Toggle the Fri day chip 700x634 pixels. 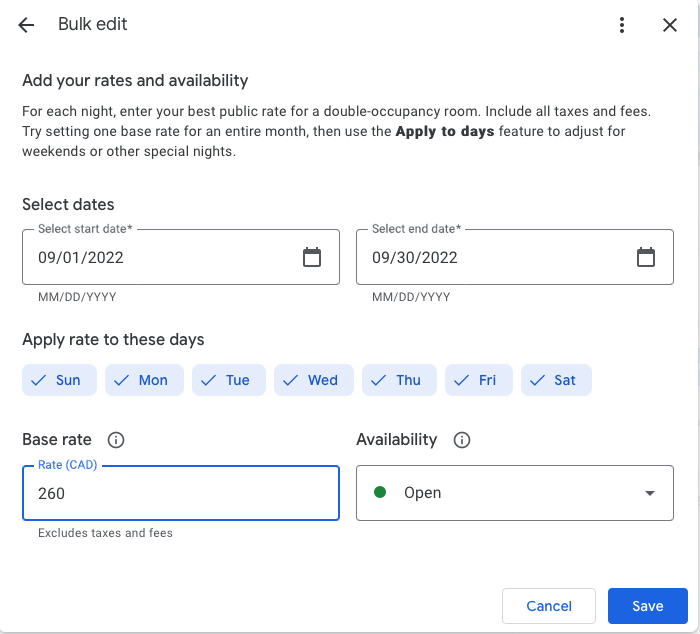pyautogui.click(x=479, y=380)
